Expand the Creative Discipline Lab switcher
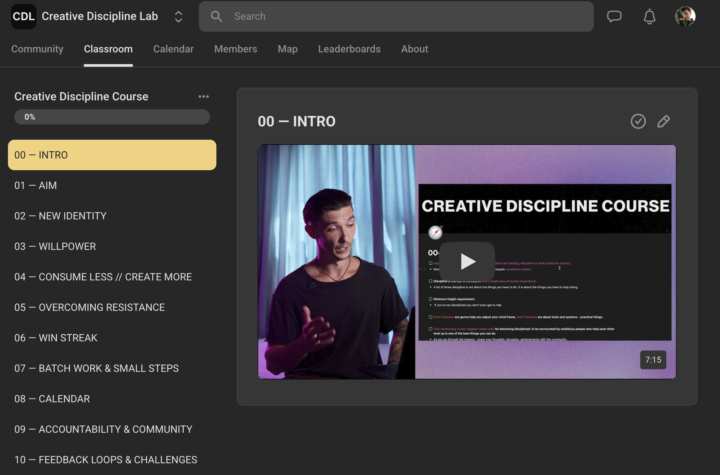This screenshot has height=475, width=720. (178, 17)
